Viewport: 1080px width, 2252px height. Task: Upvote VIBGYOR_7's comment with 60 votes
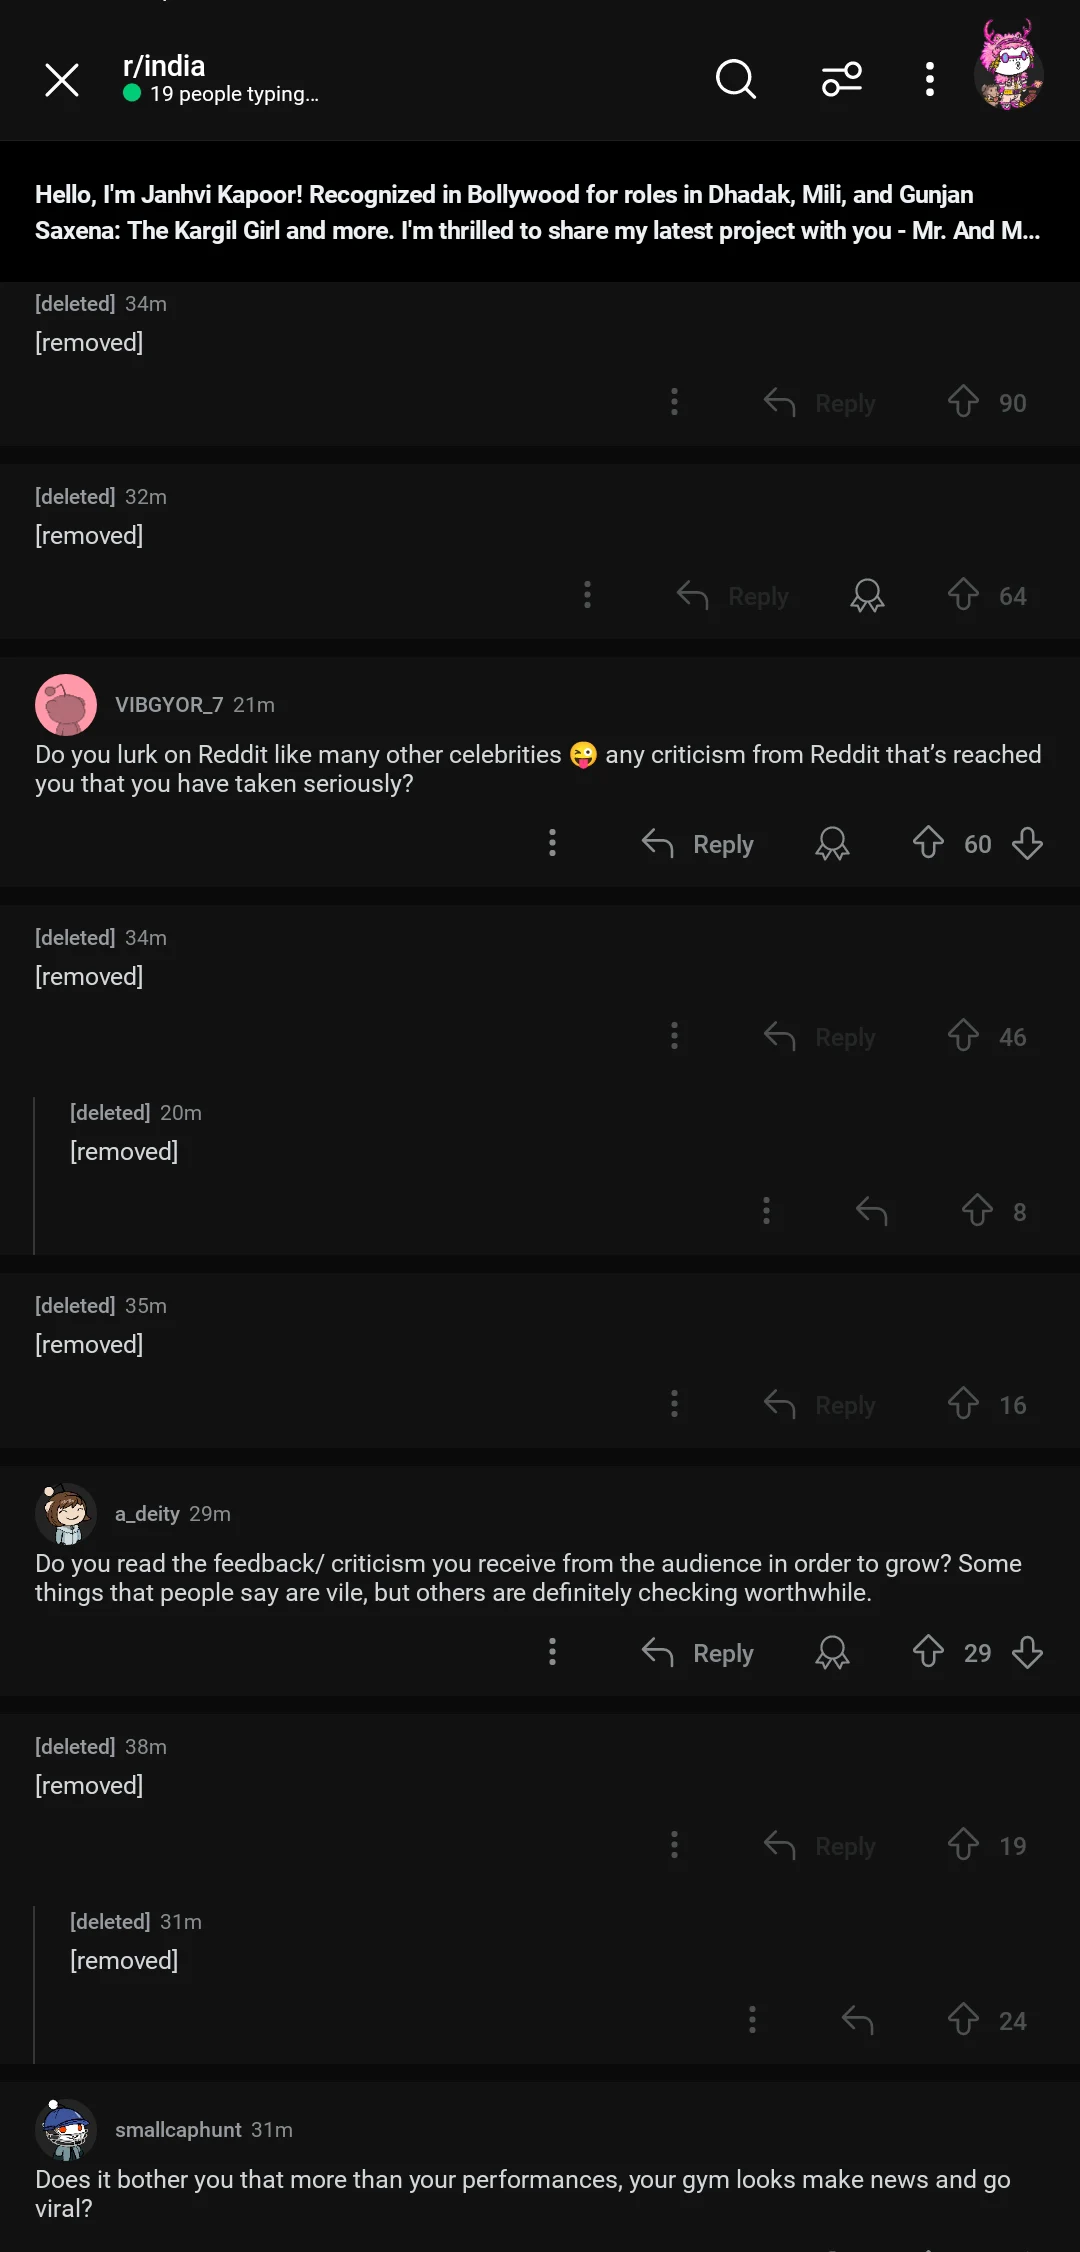point(929,843)
